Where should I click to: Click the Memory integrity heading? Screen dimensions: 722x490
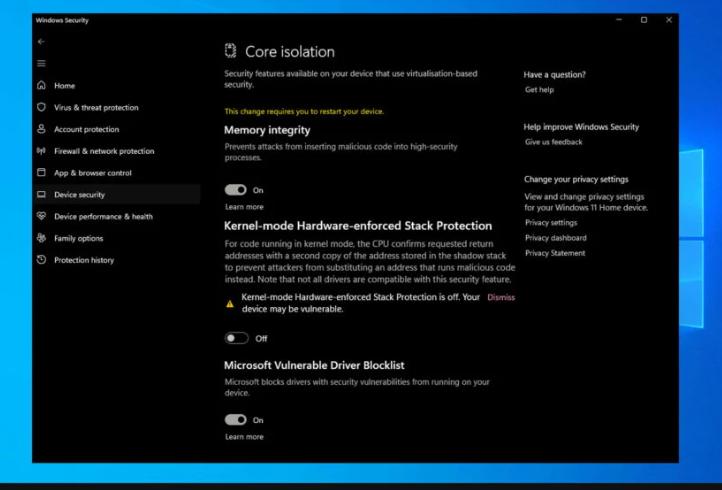[267, 130]
